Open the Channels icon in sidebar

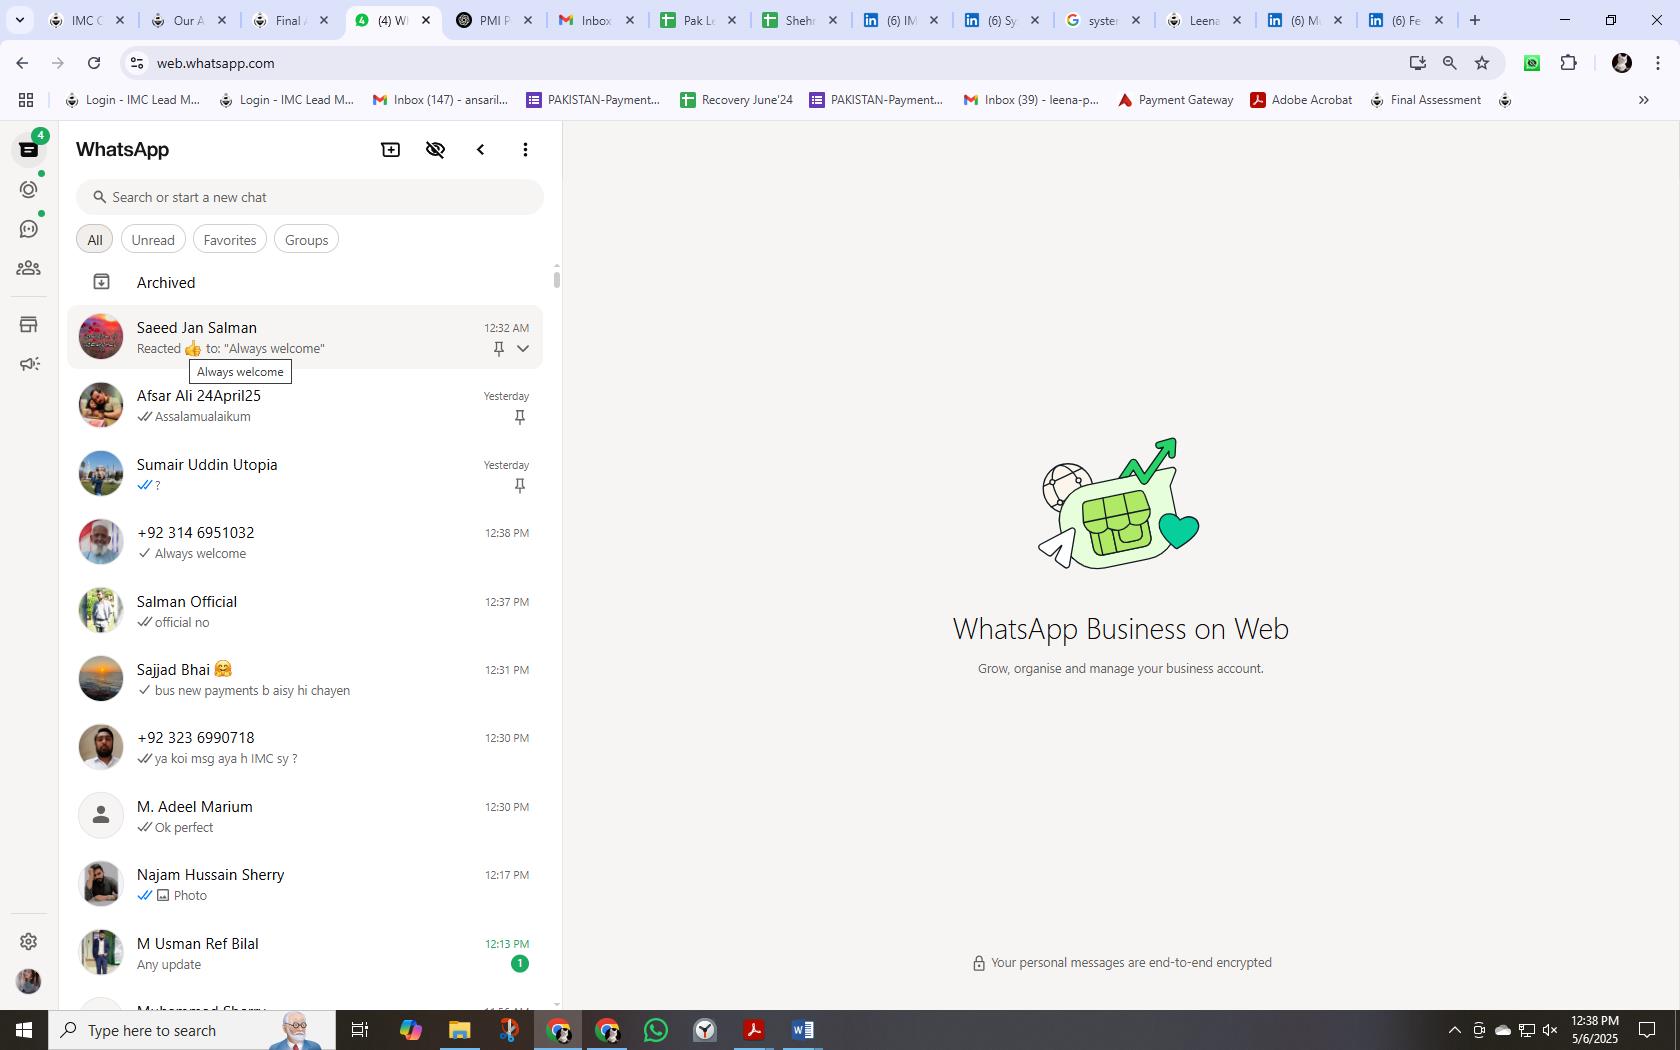point(29,229)
